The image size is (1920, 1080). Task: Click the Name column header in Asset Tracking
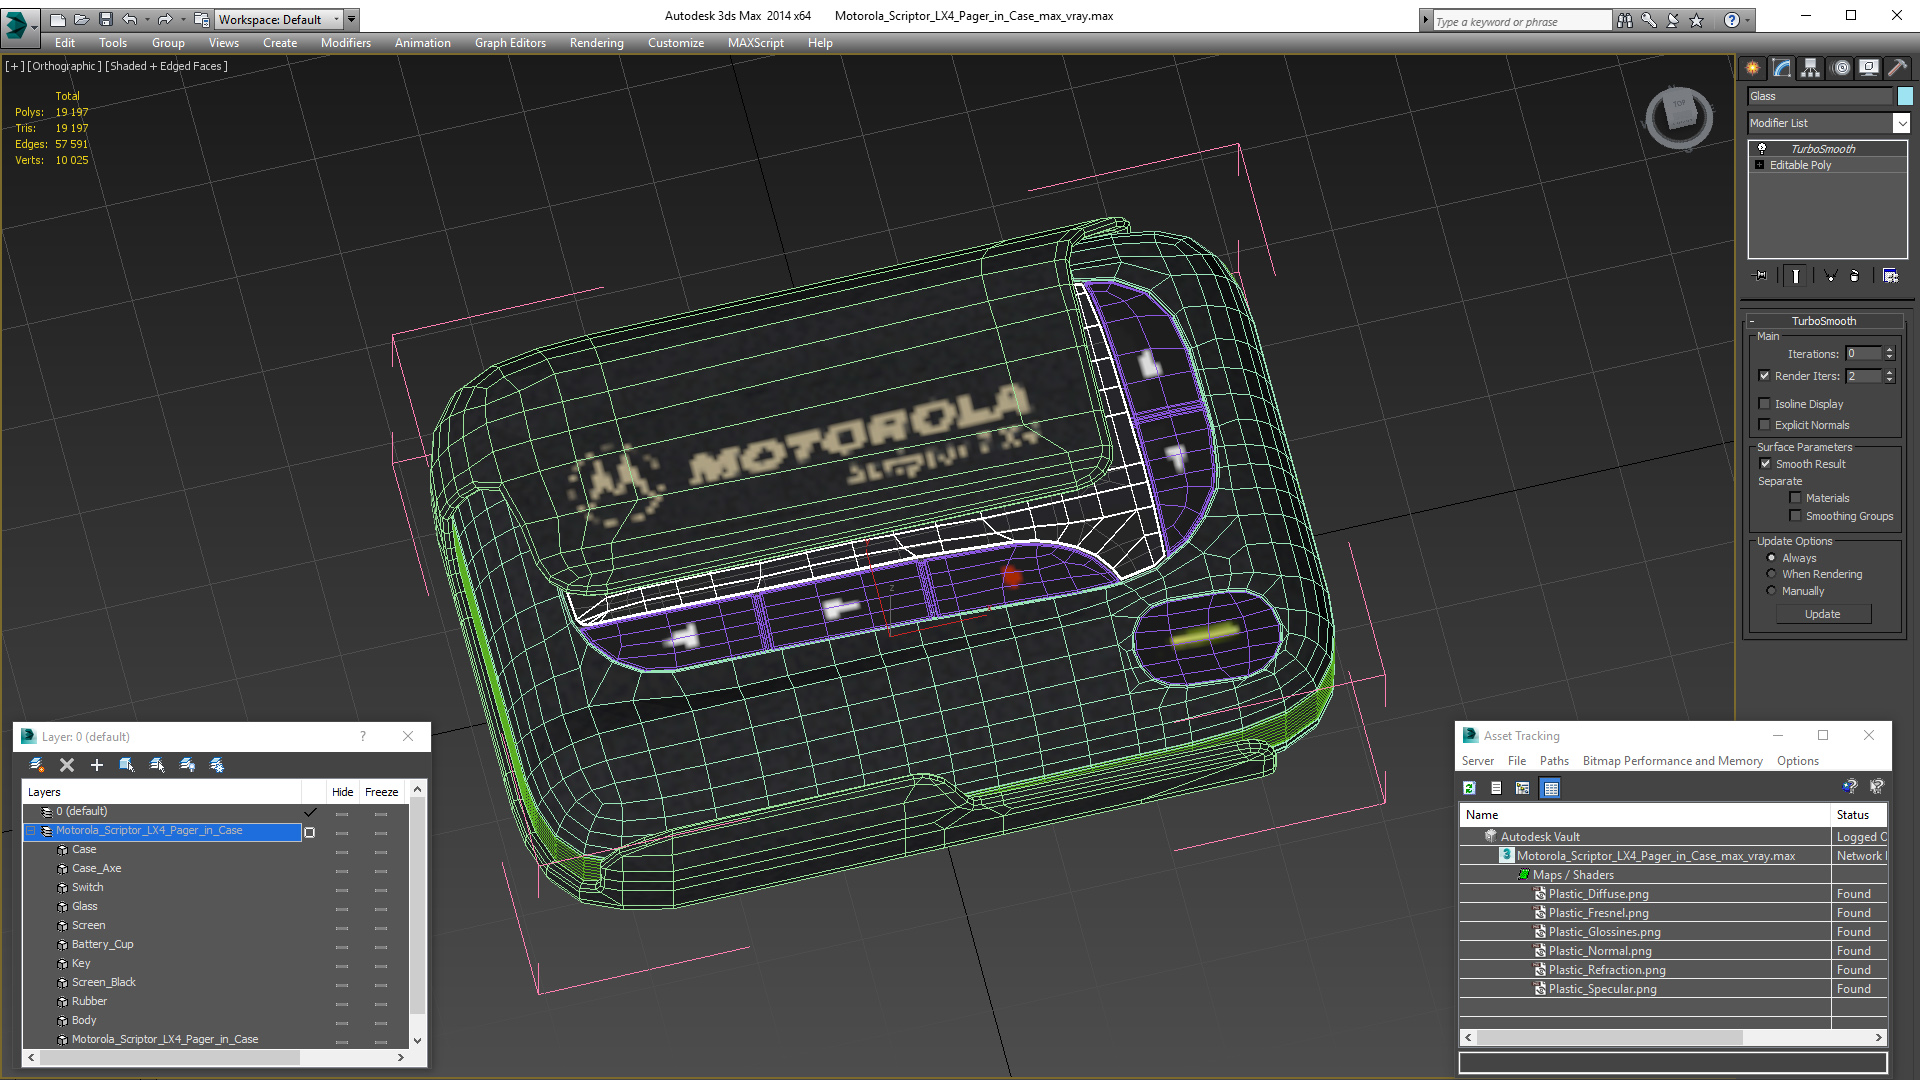1645,815
